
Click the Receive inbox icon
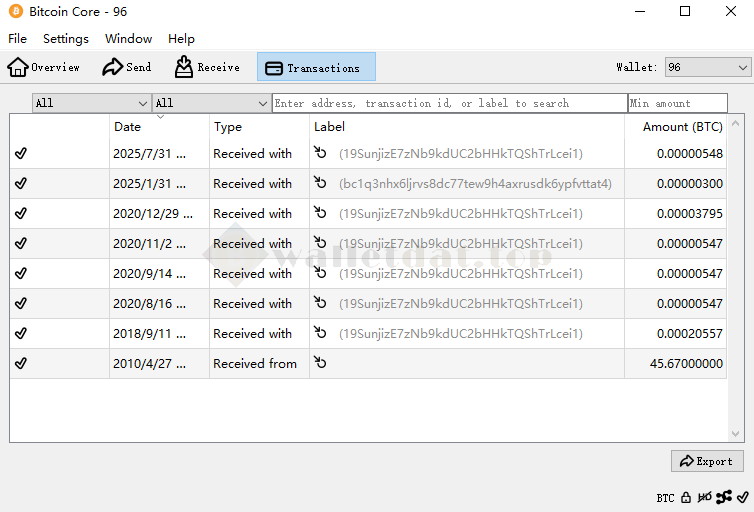tap(184, 67)
